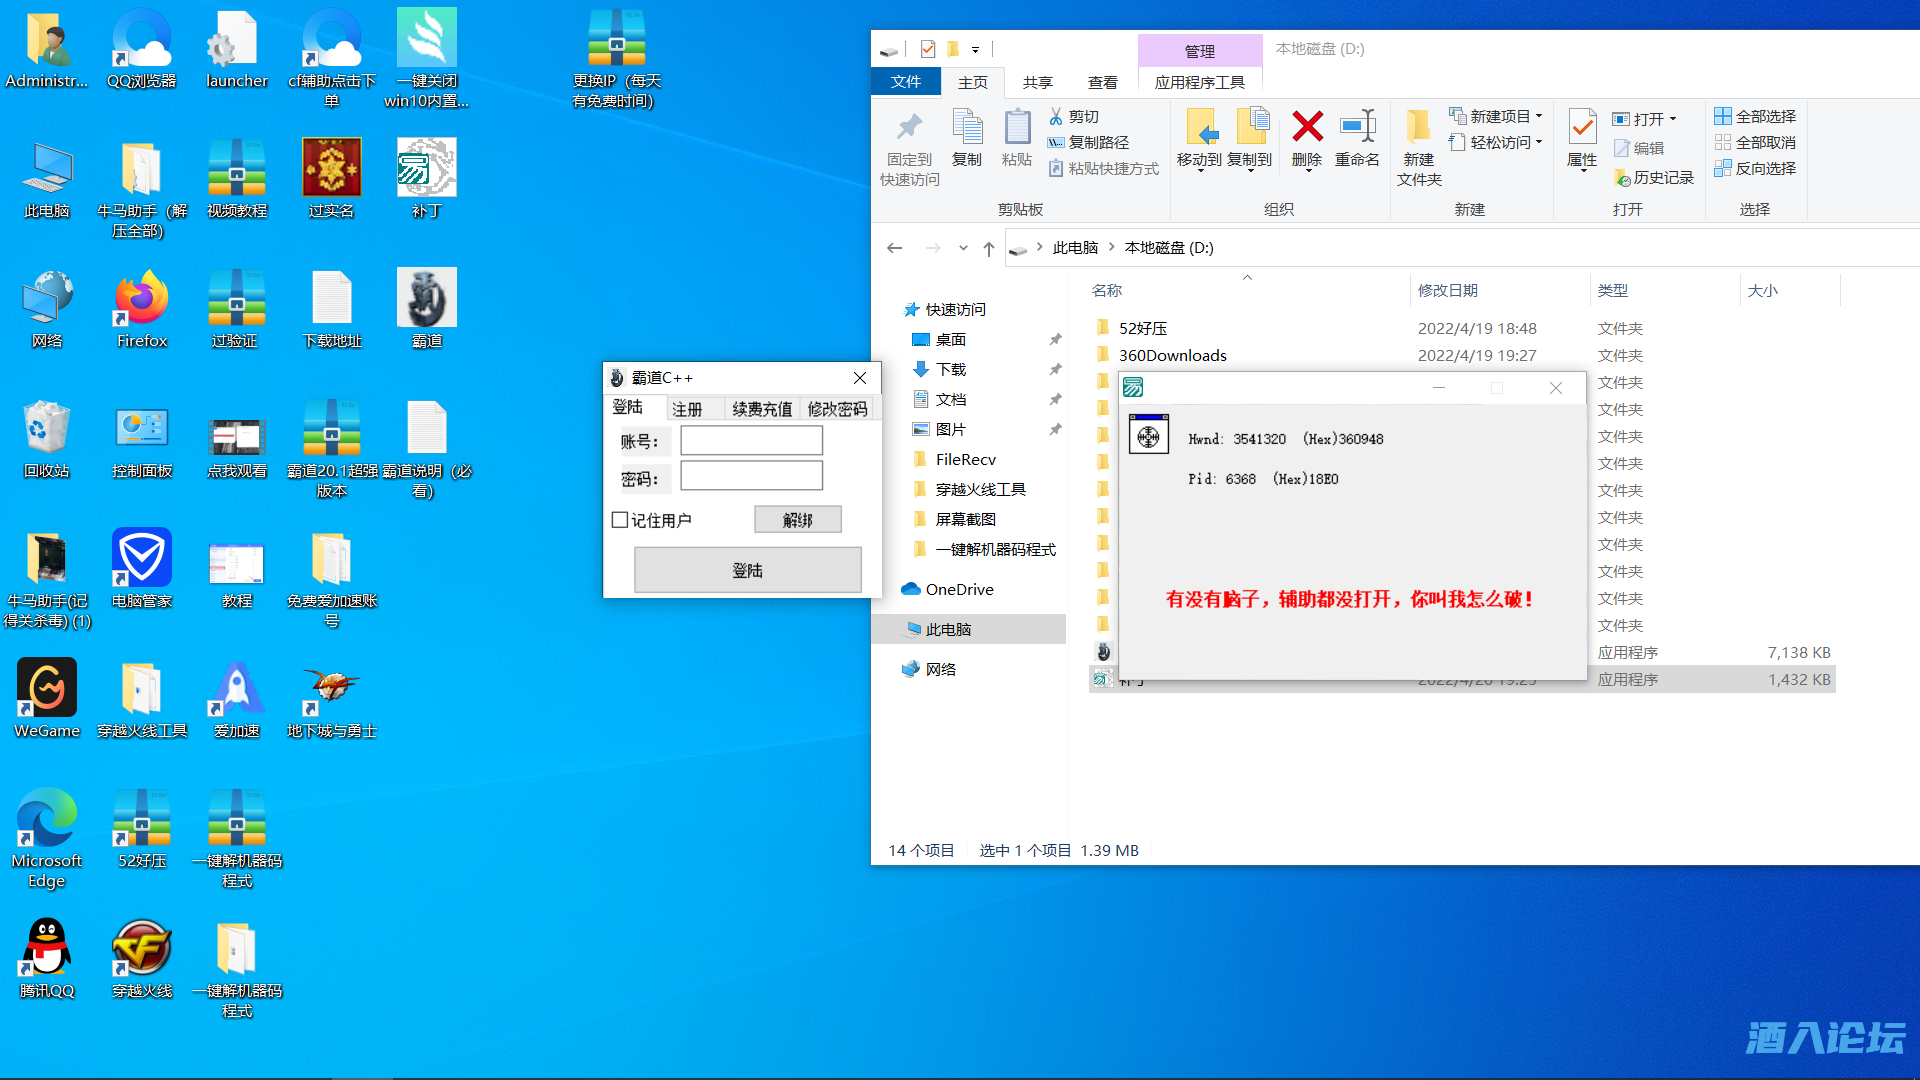Click 历史记录 in the ribbon
The height and width of the screenshot is (1080, 1920).
1654,177
